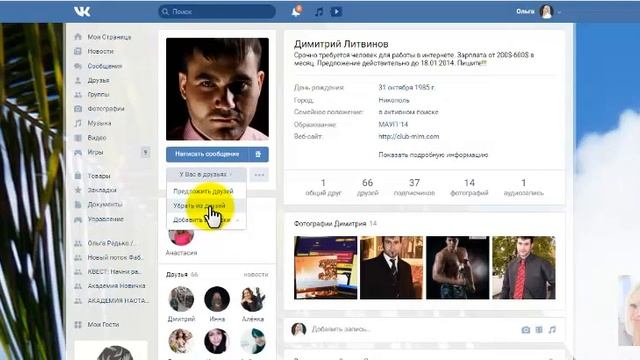Open the first colorful photo thumbnail
The width and height of the screenshot is (640, 360).
click(x=325, y=268)
